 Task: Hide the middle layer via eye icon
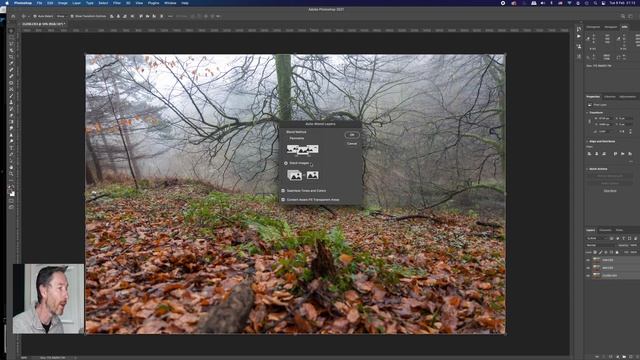pos(588,268)
